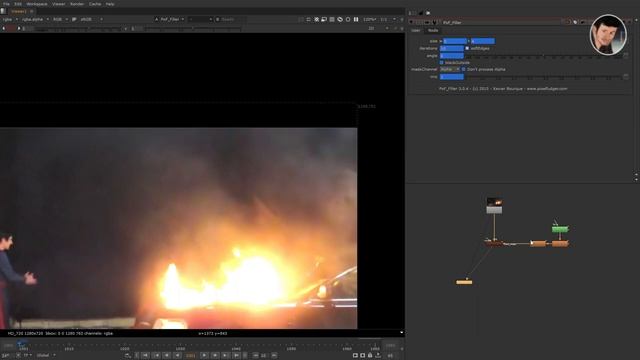The image size is (640, 360).
Task: Click the Play backward button
Action: [177, 356]
